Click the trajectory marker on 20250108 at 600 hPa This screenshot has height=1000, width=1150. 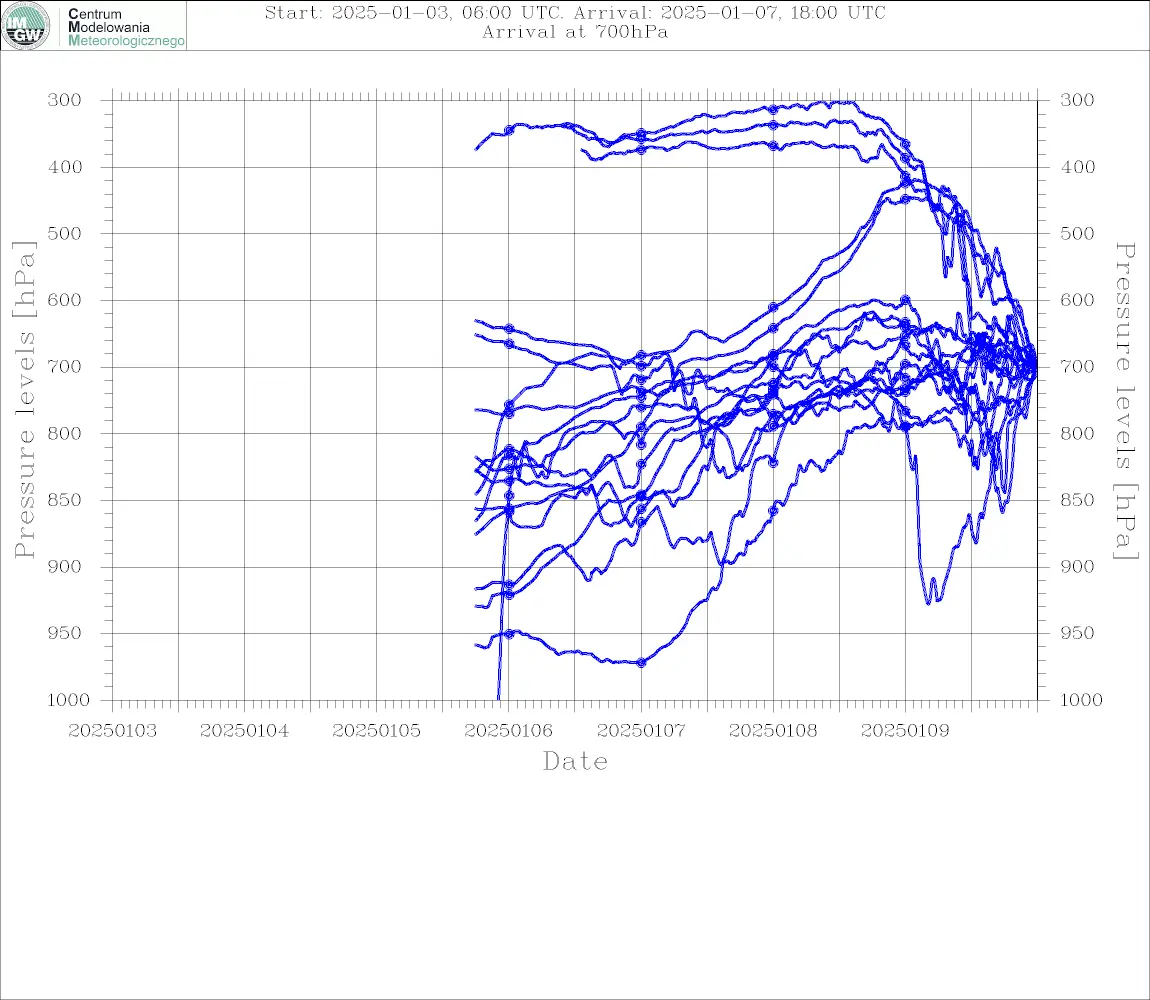pos(773,307)
